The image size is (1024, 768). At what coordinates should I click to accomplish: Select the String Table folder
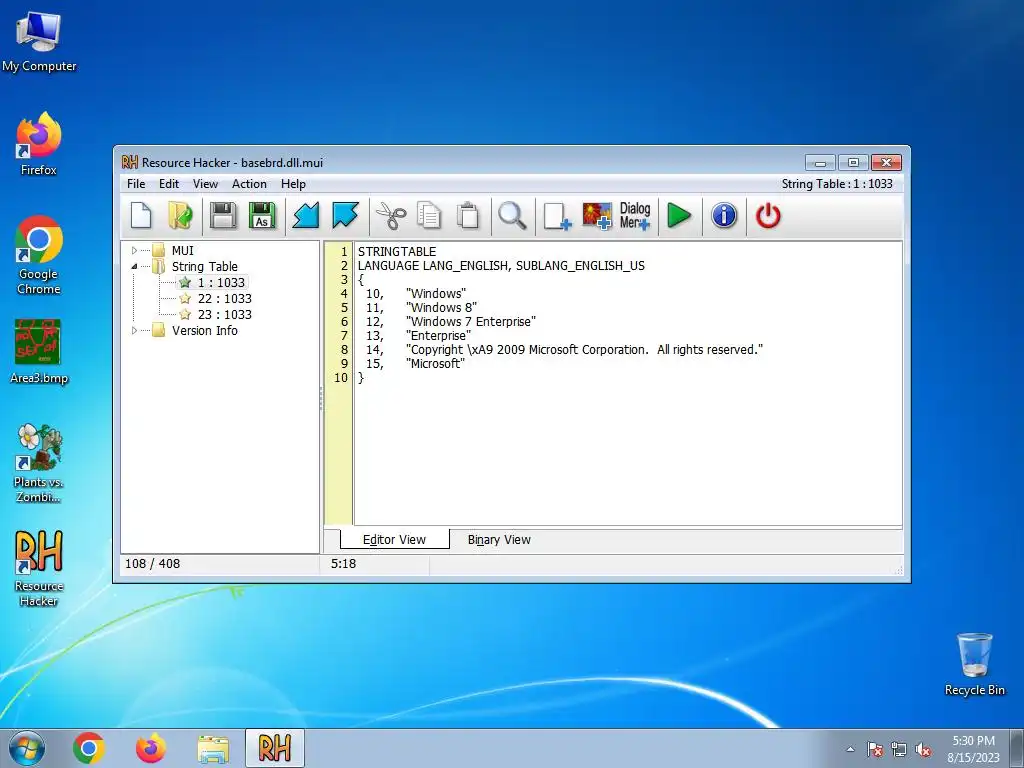tap(204, 266)
